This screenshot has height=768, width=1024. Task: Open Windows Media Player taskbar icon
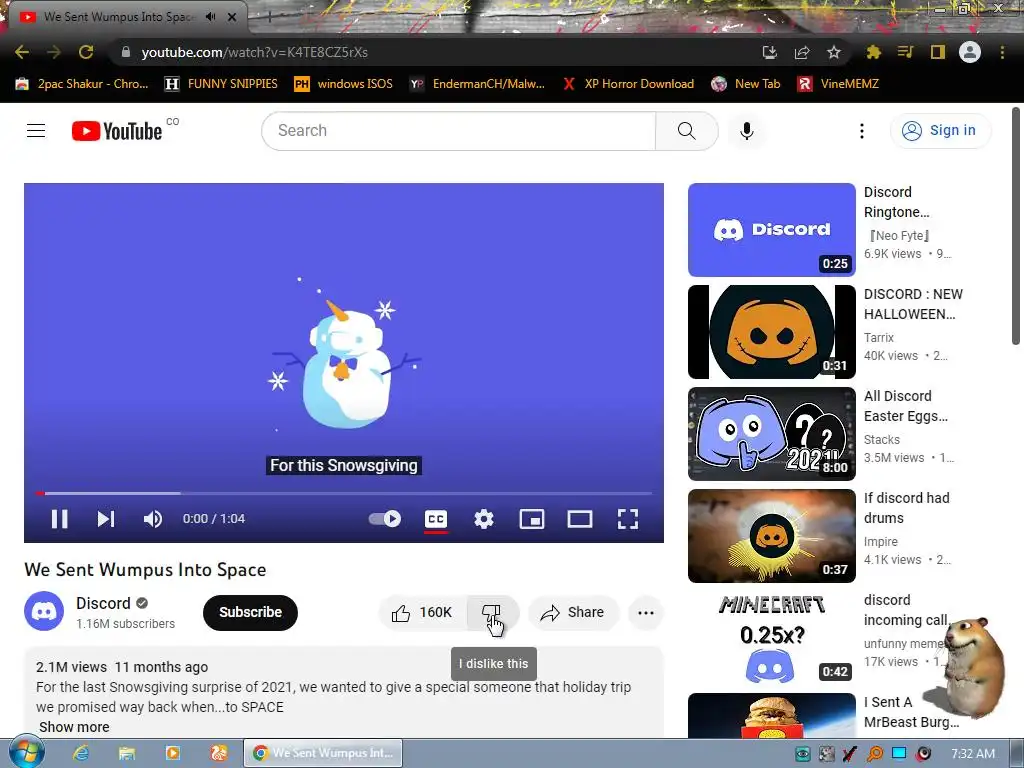172,753
